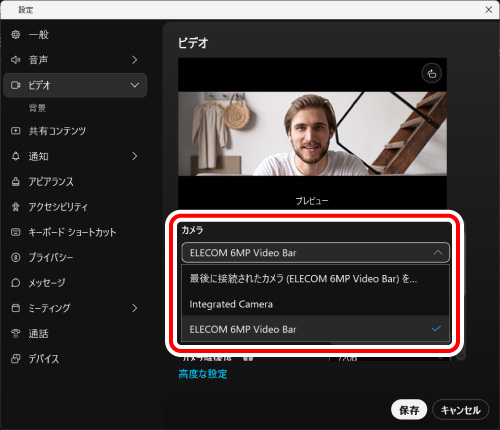Screen dimensions: 500x430
Task: Click the chat bubble icon beside メッセージ
Action: coord(15,283)
